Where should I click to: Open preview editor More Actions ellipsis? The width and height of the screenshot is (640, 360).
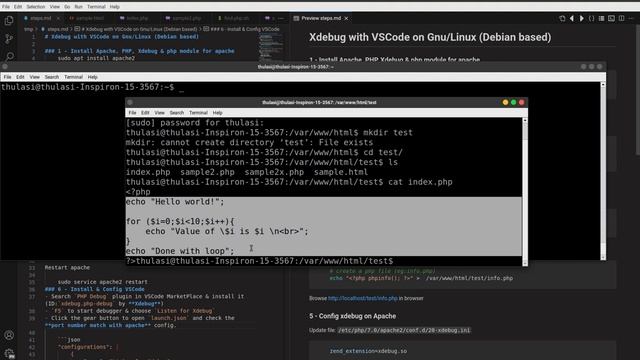(x=631, y=18)
